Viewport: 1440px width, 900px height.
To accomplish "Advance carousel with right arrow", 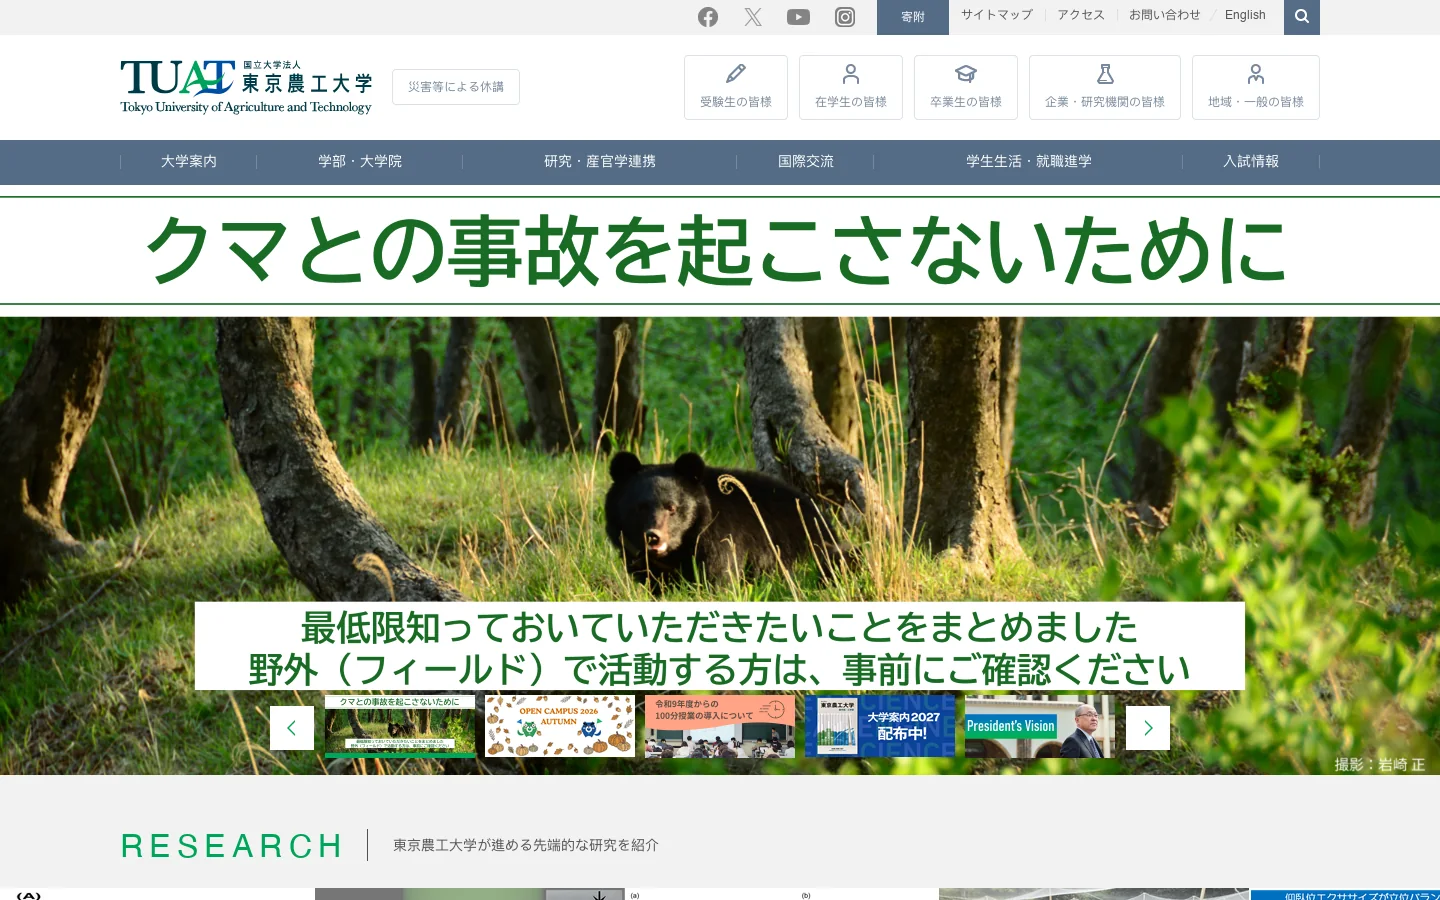I will [x=1148, y=728].
